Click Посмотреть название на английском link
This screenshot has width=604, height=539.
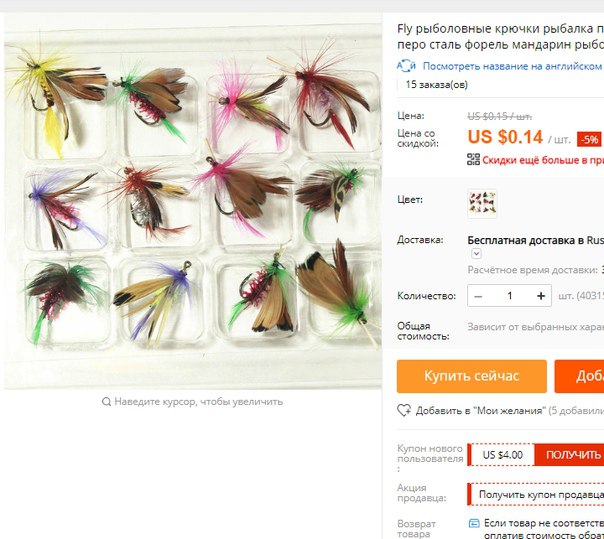(512, 66)
